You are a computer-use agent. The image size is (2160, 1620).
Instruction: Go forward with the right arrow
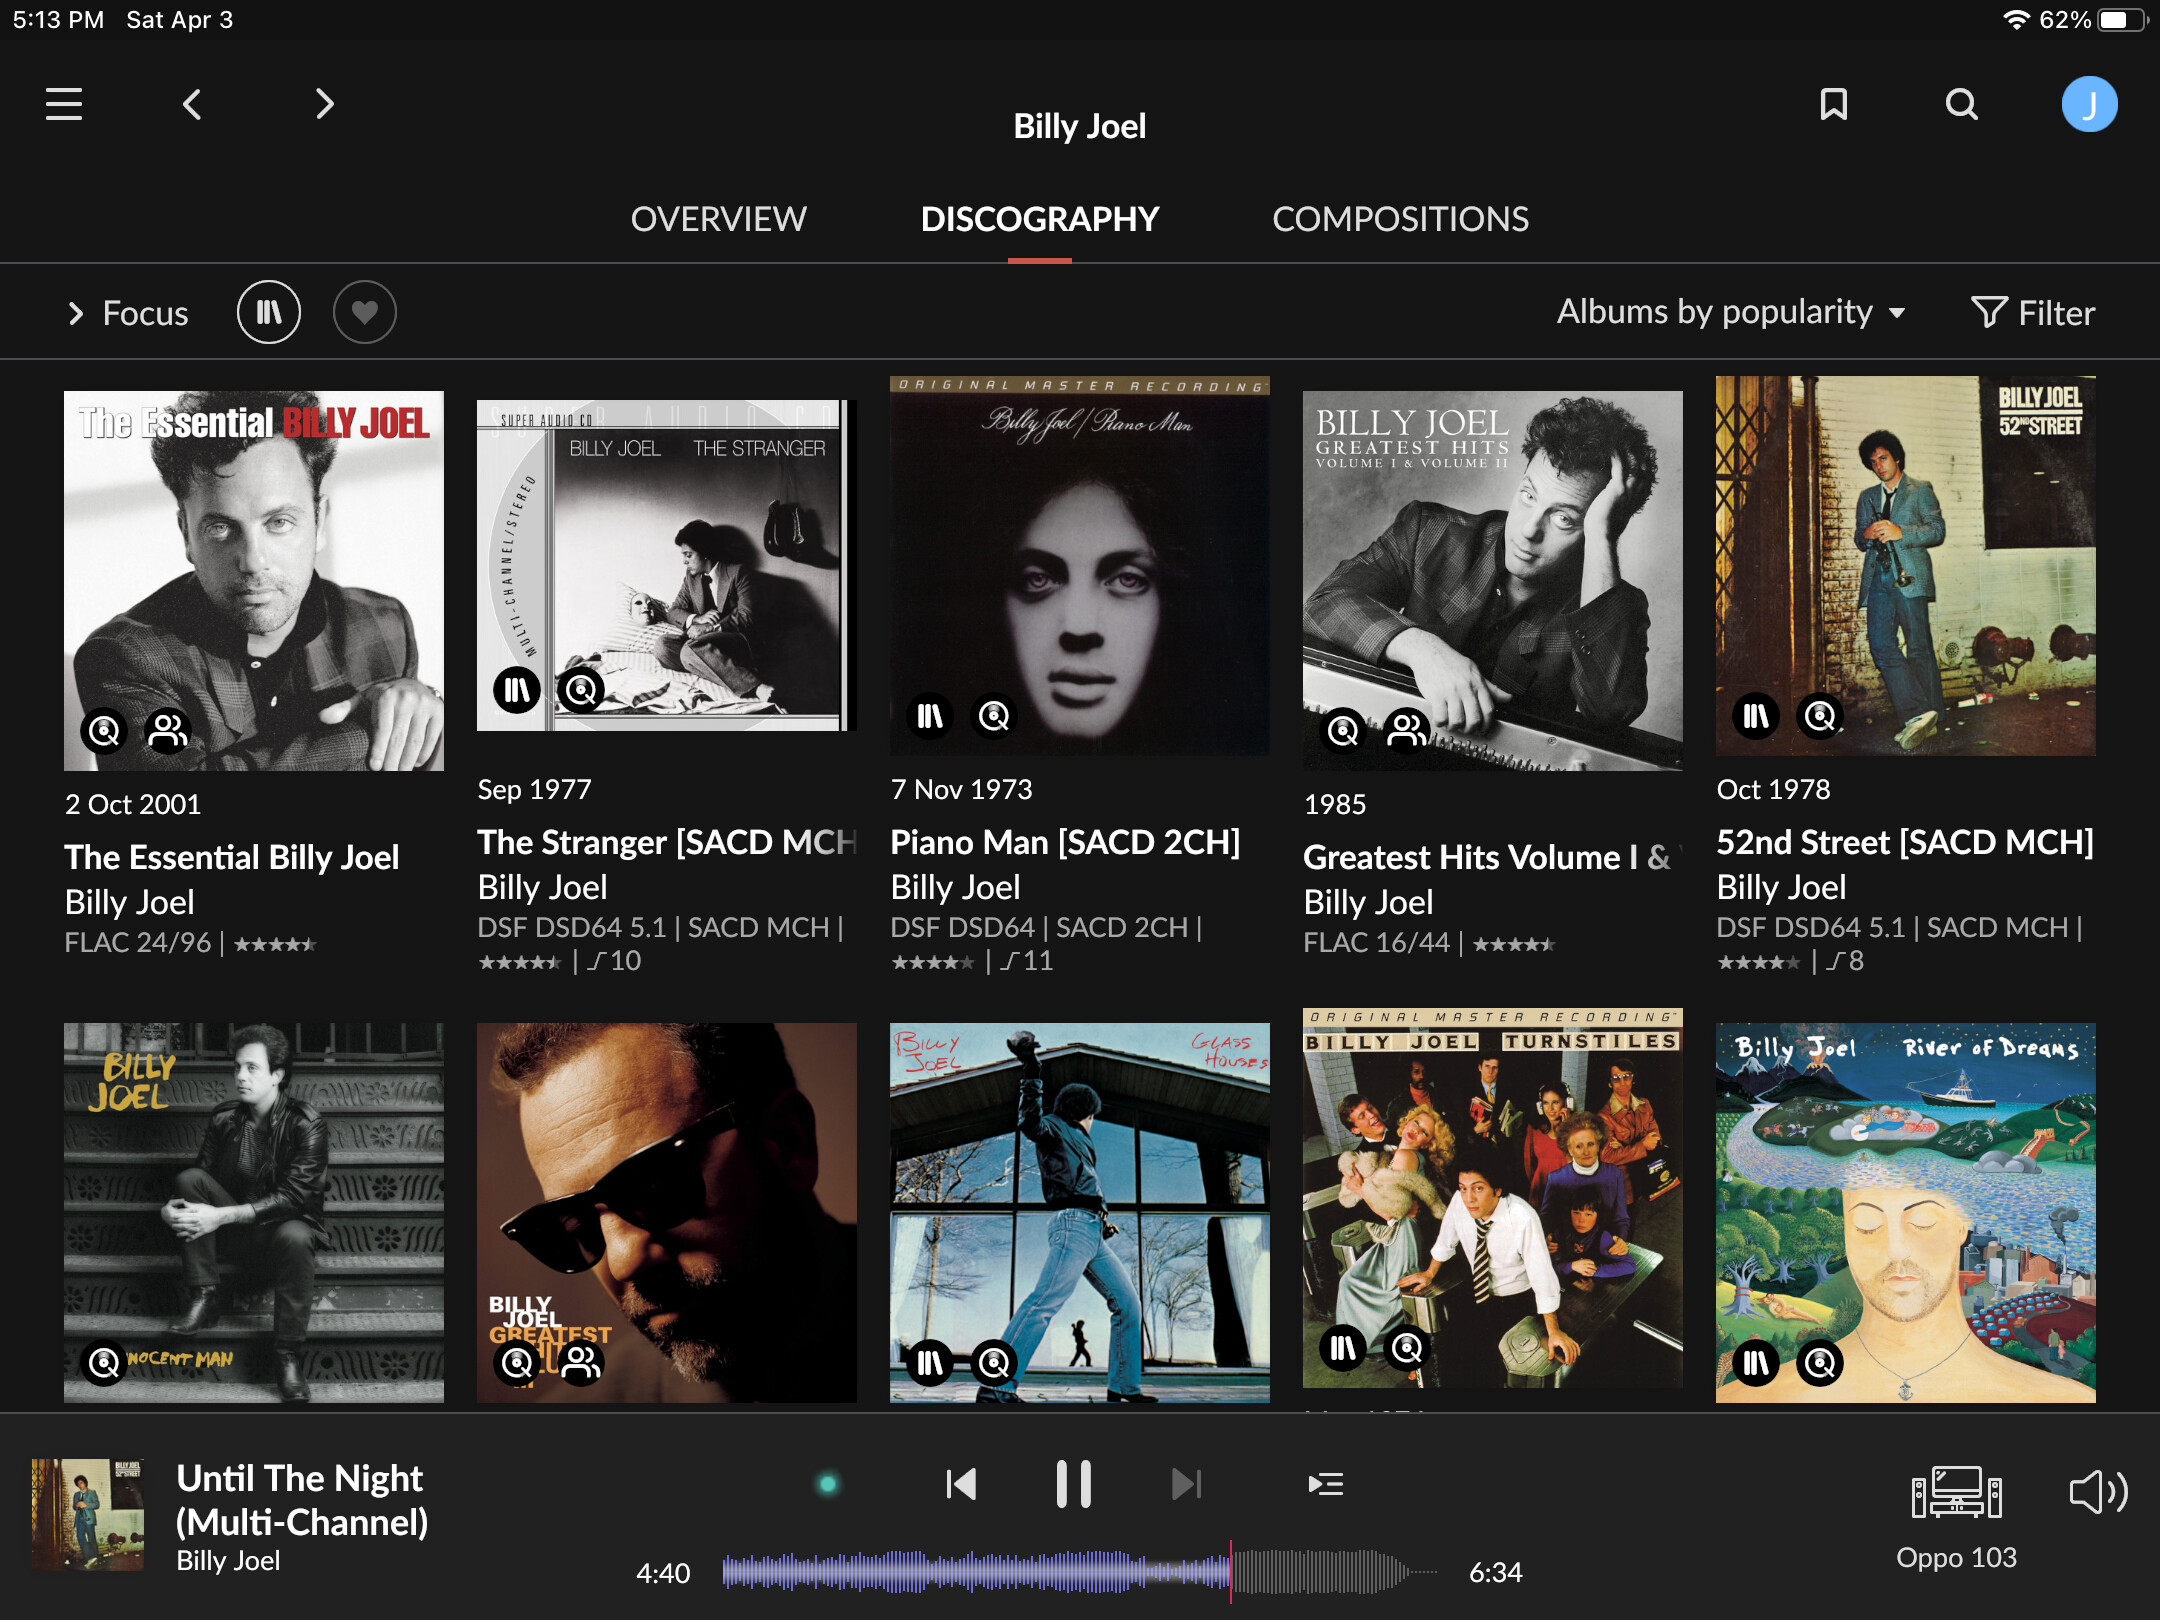[x=324, y=104]
